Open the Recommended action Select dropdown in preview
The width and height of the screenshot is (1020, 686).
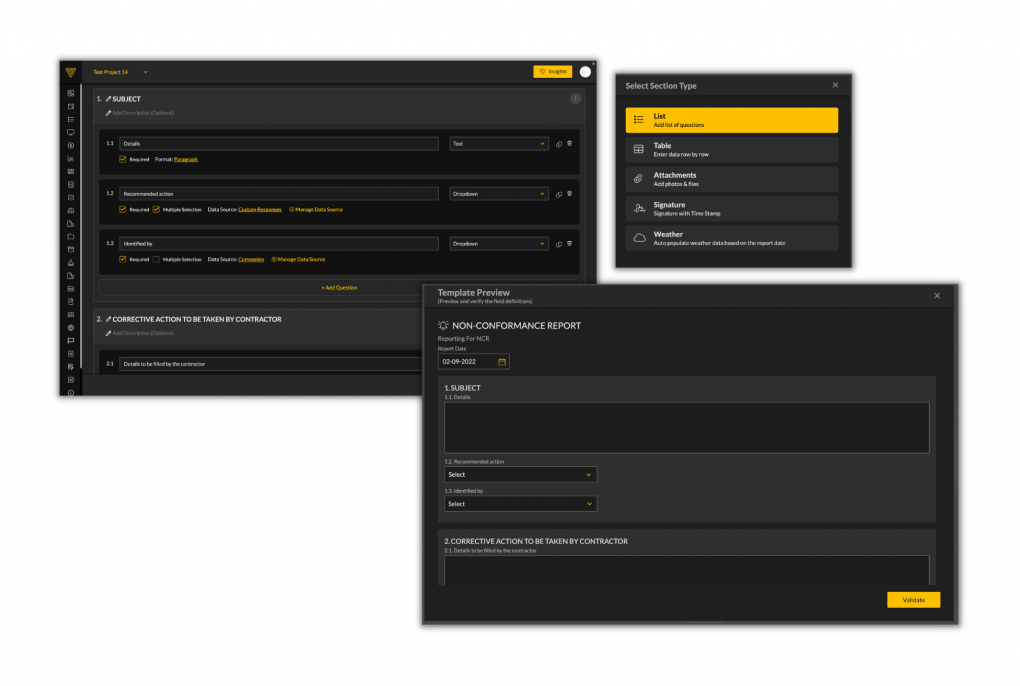pyautogui.click(x=520, y=475)
